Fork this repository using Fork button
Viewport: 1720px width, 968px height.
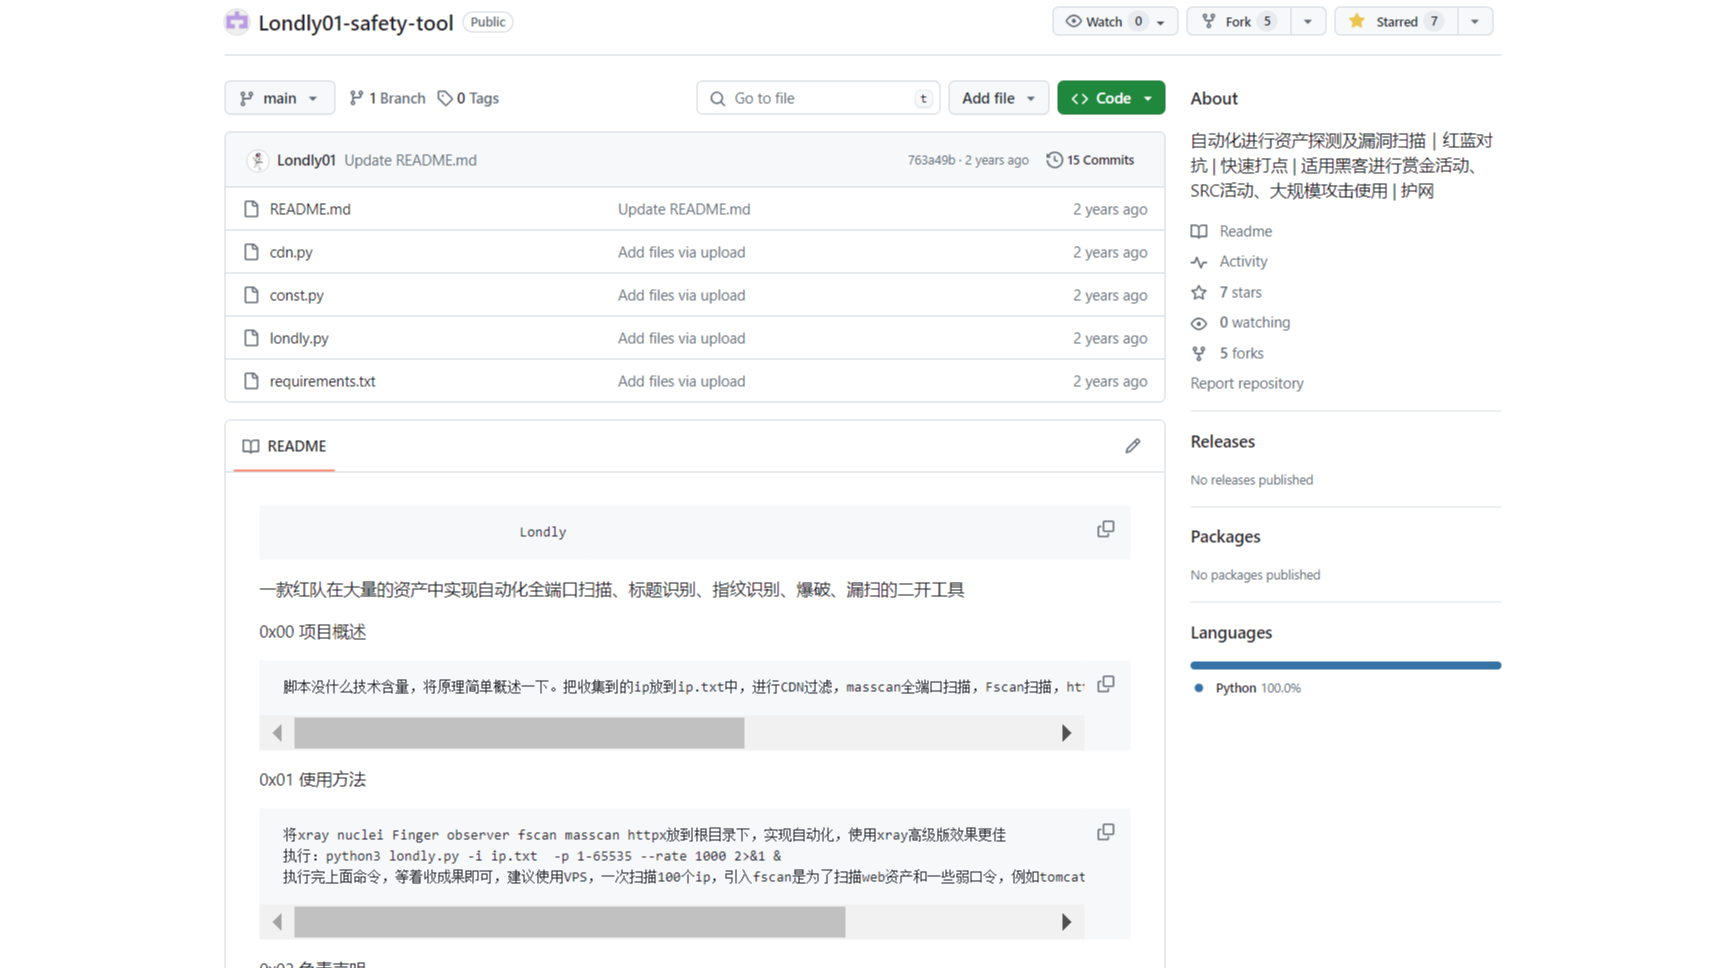[1238, 21]
